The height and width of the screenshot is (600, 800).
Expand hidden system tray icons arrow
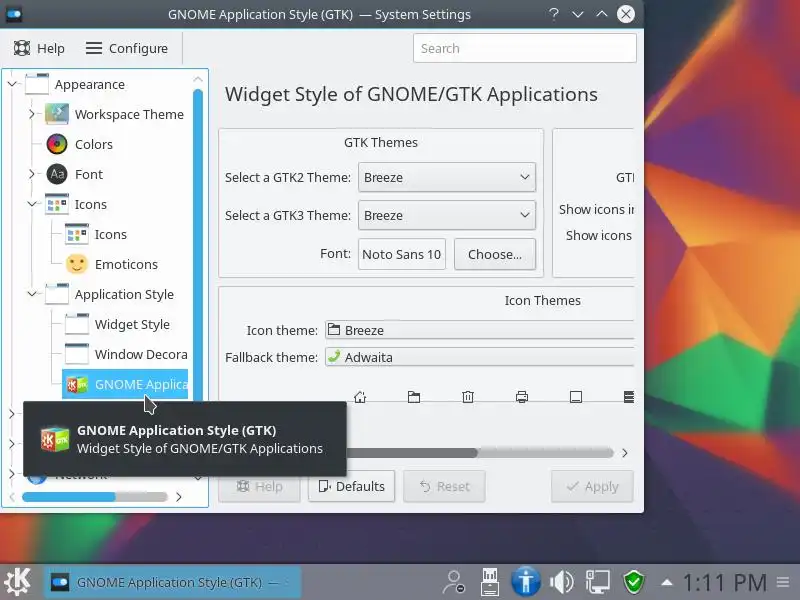click(x=666, y=582)
